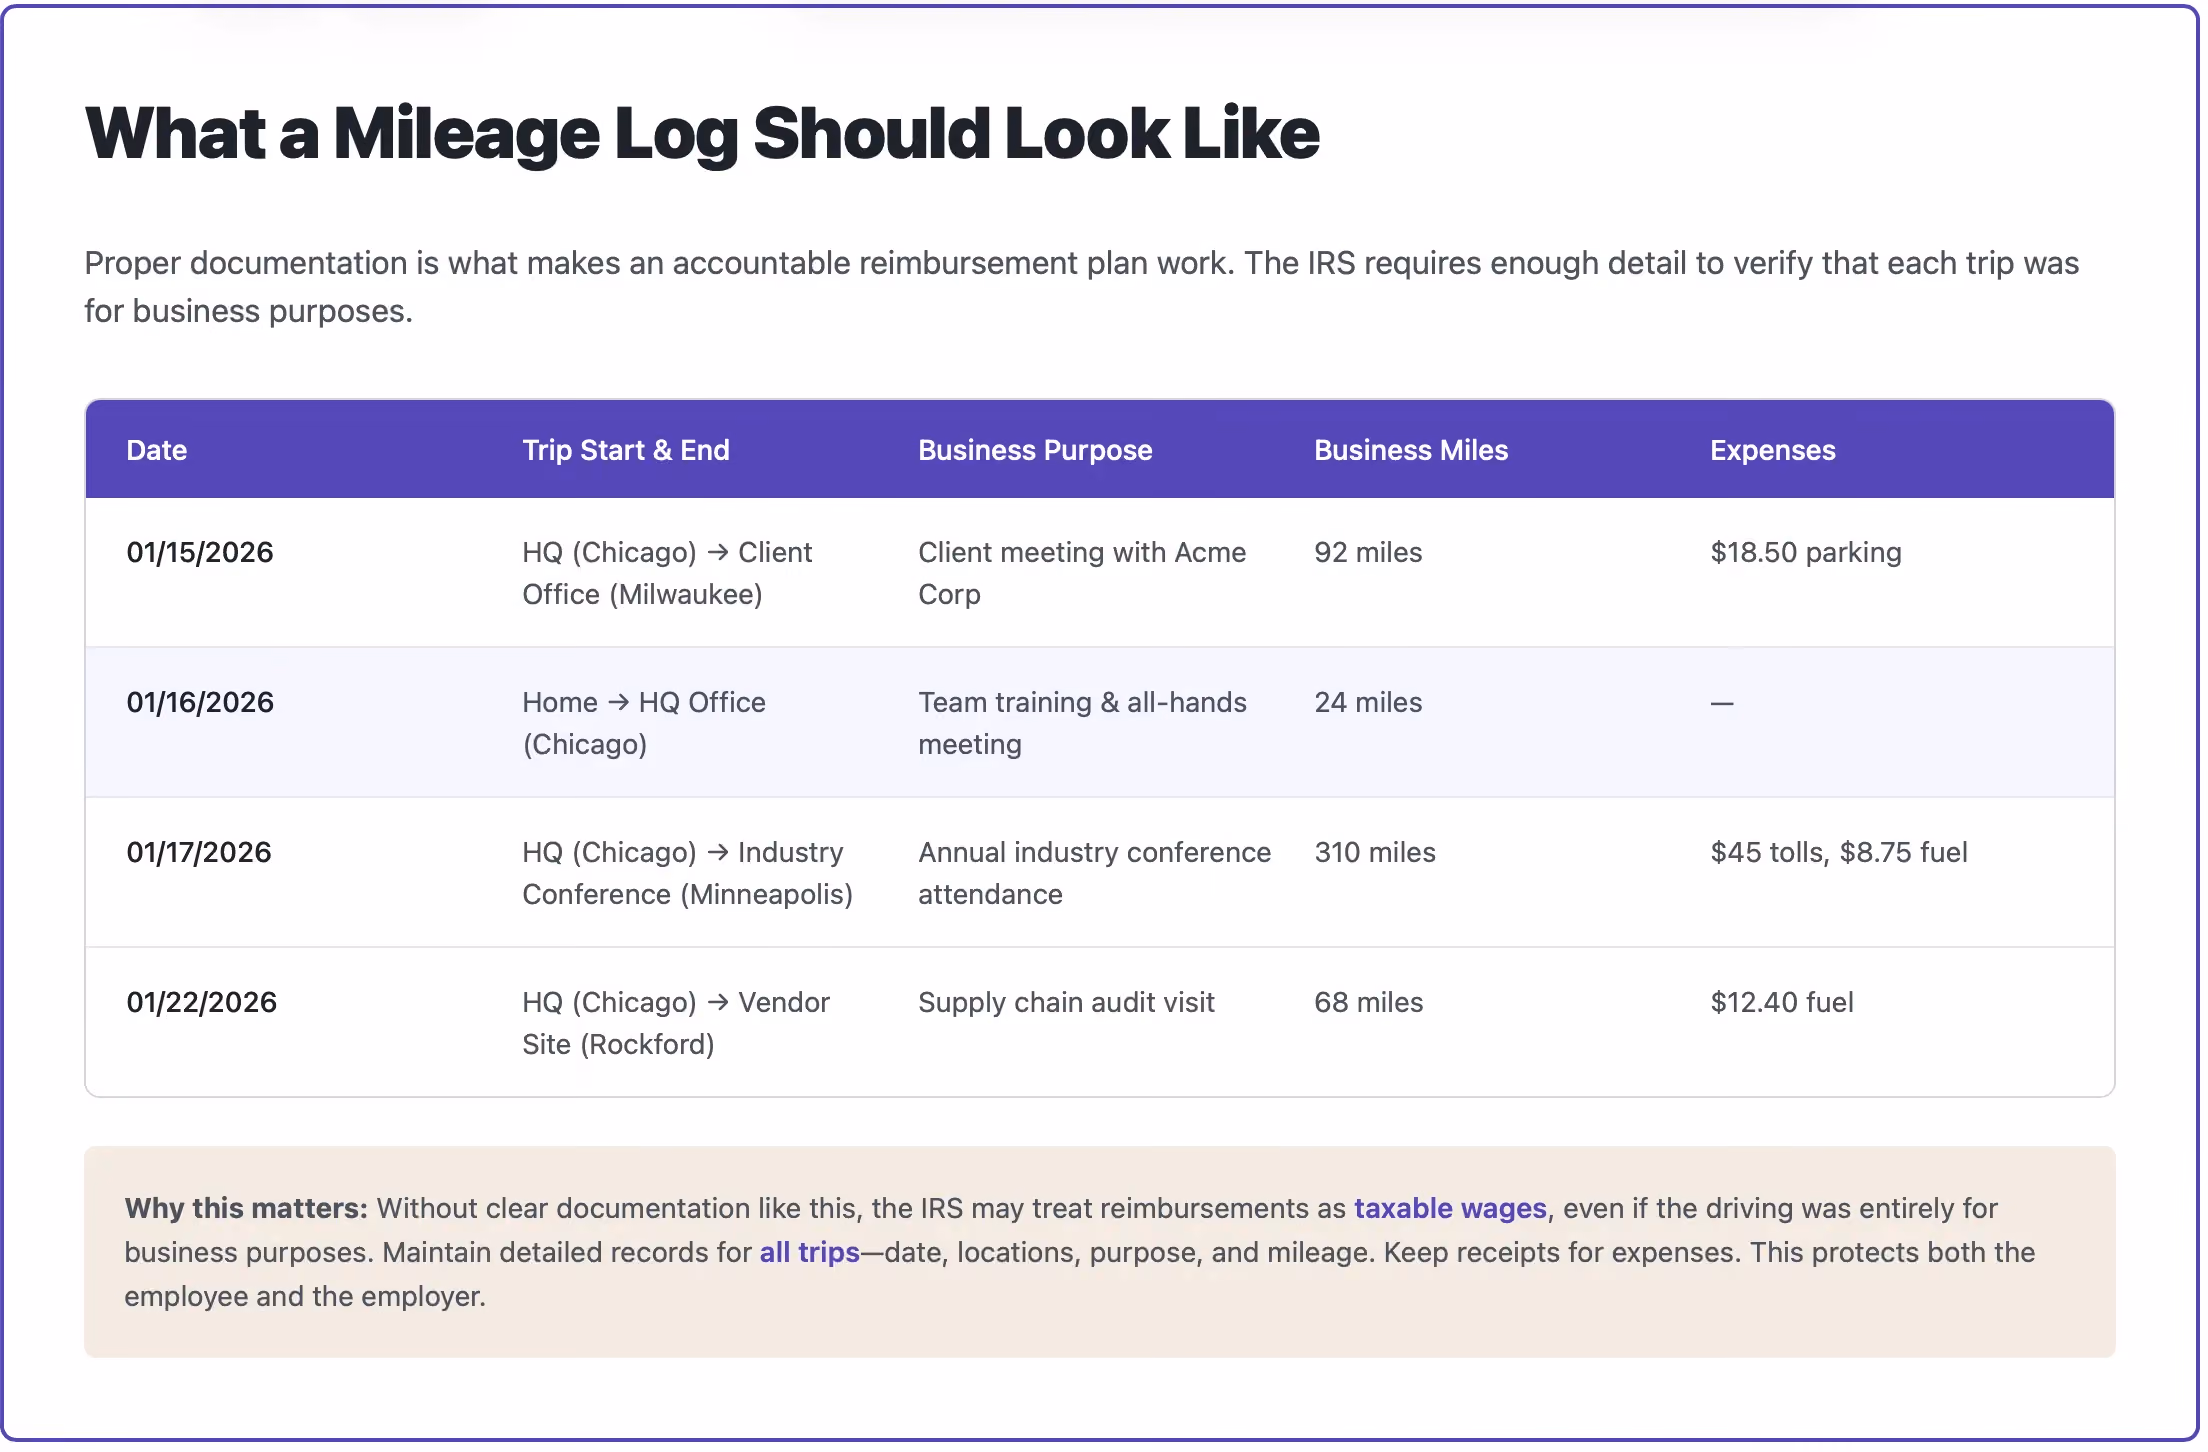This screenshot has height=1452, width=2208.
Task: Click the heading 'What a Mileage Log Should Look Like'
Action: pos(702,134)
